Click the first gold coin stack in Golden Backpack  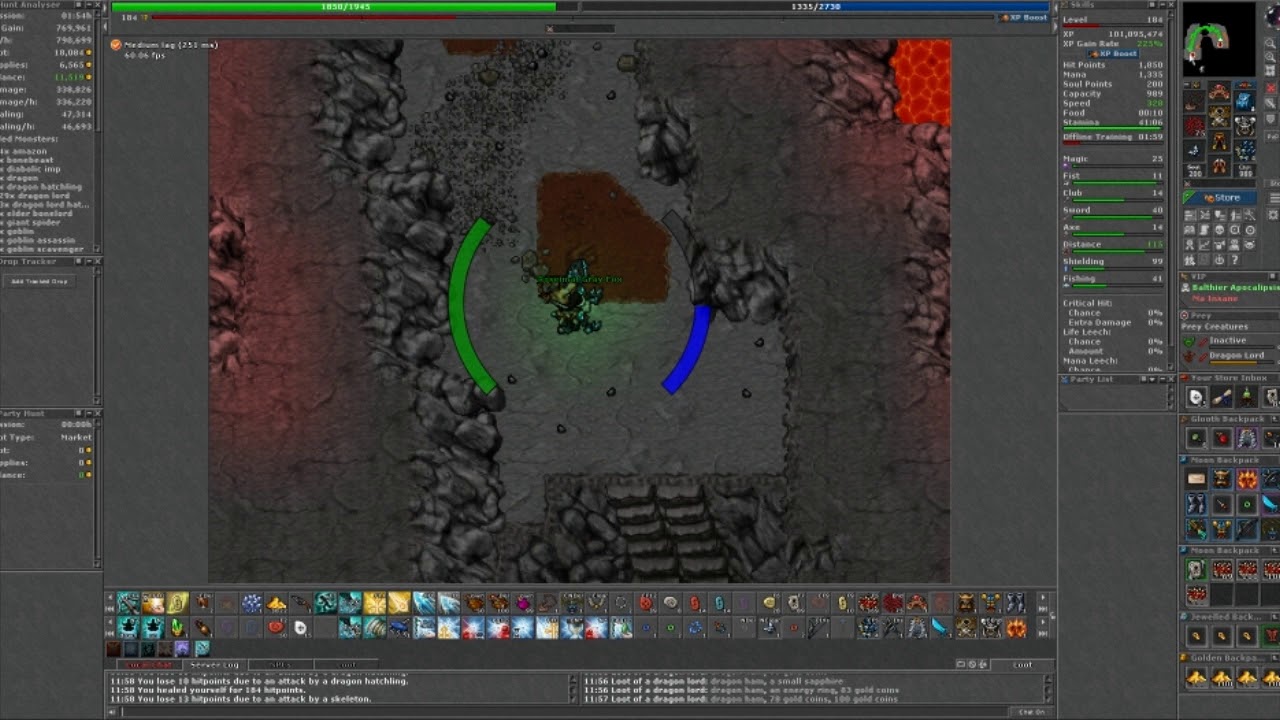(1197, 678)
